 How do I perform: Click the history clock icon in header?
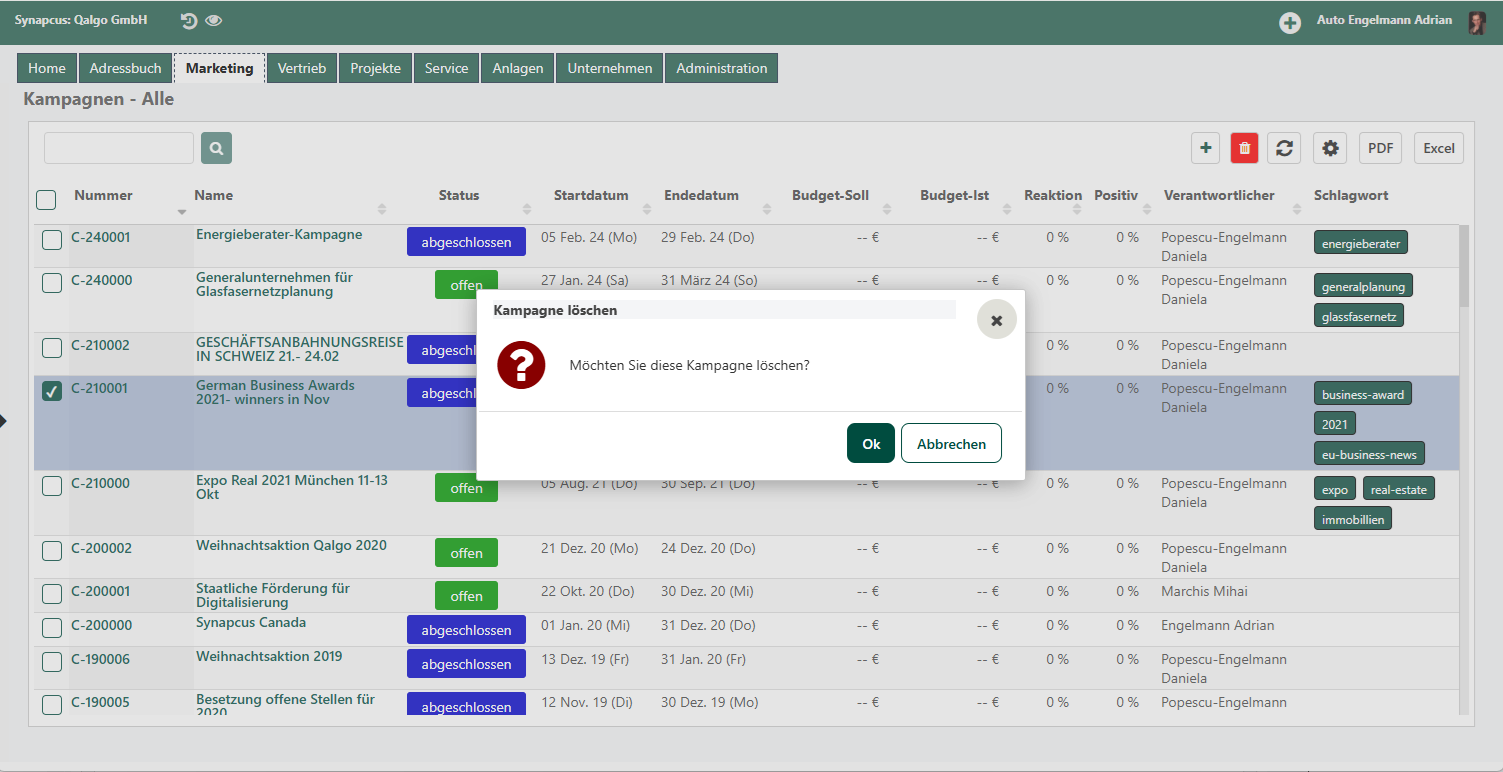click(189, 21)
